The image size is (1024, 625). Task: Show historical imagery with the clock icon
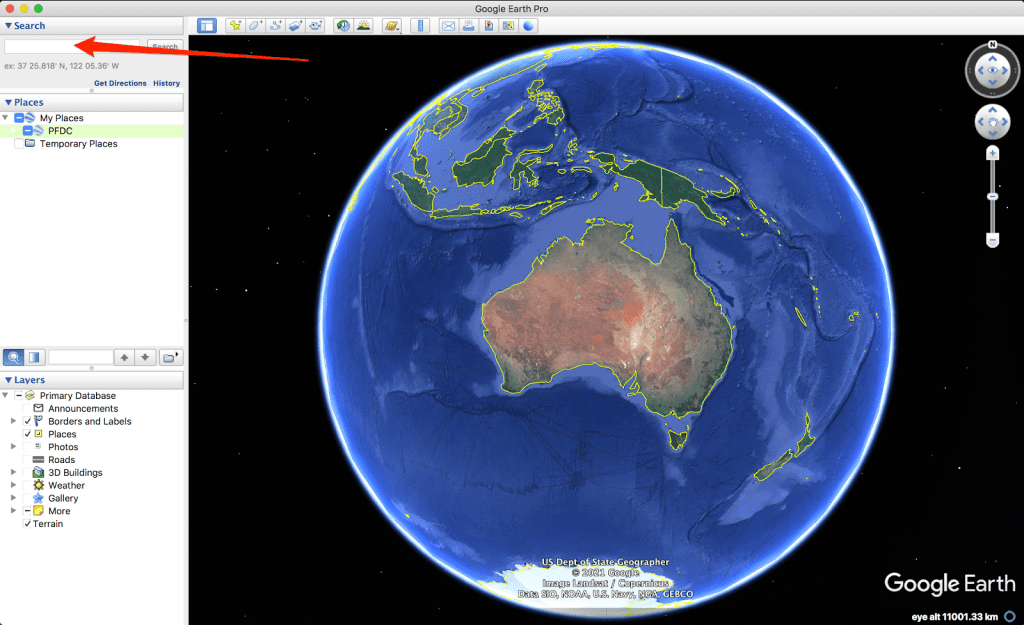coord(343,26)
